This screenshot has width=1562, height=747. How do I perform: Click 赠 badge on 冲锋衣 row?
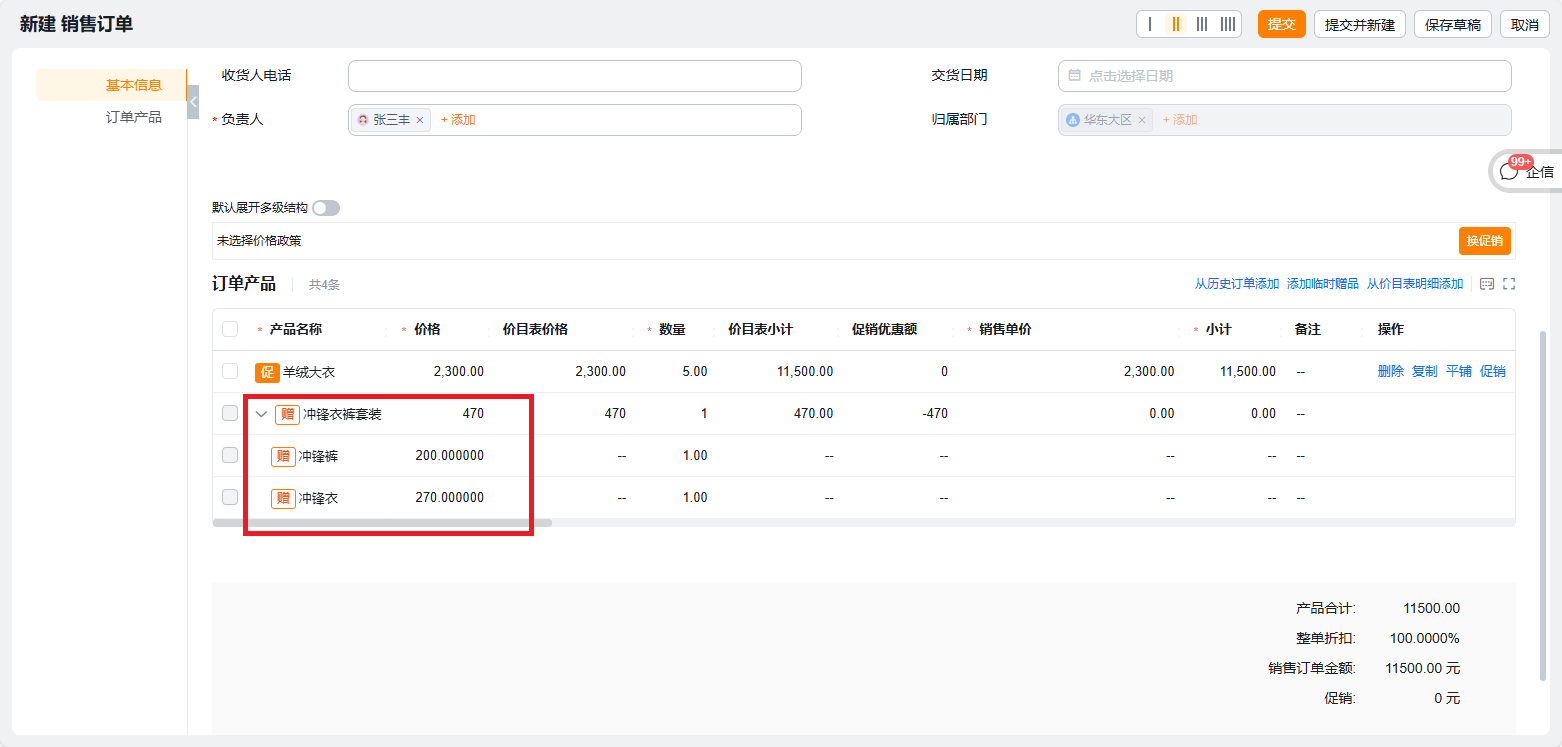(x=283, y=498)
